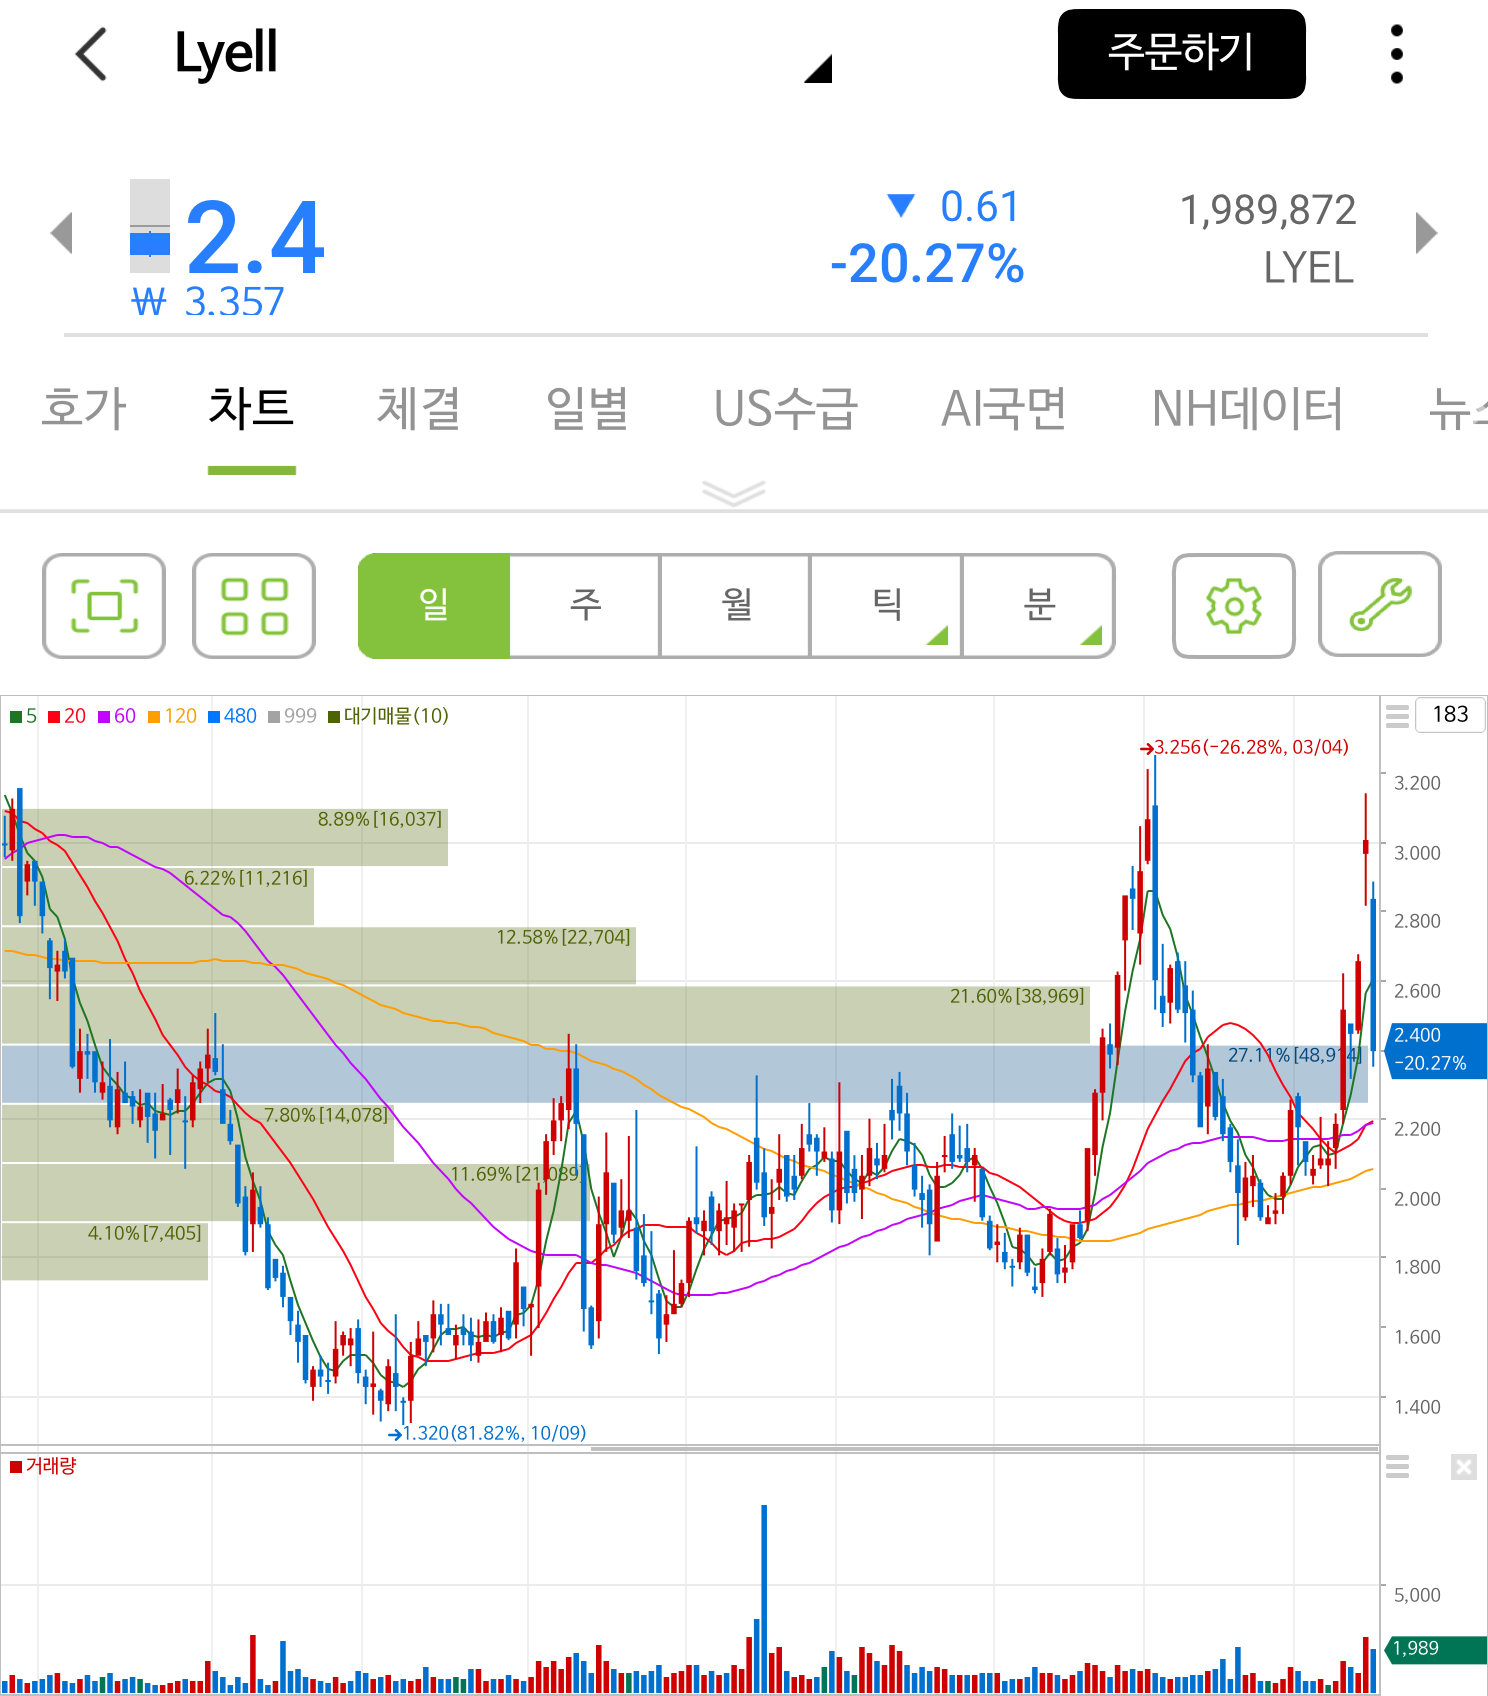Tap the 주문하기 order button

click(x=1182, y=54)
